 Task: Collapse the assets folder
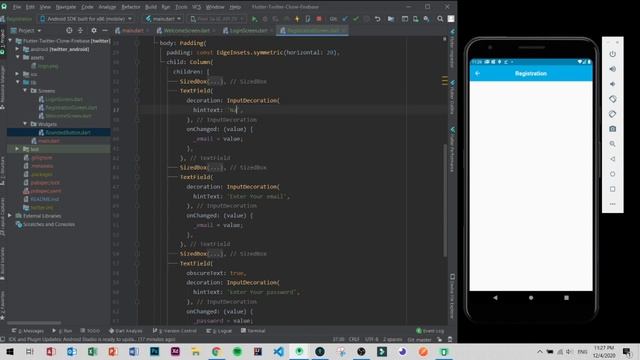tap(18, 57)
